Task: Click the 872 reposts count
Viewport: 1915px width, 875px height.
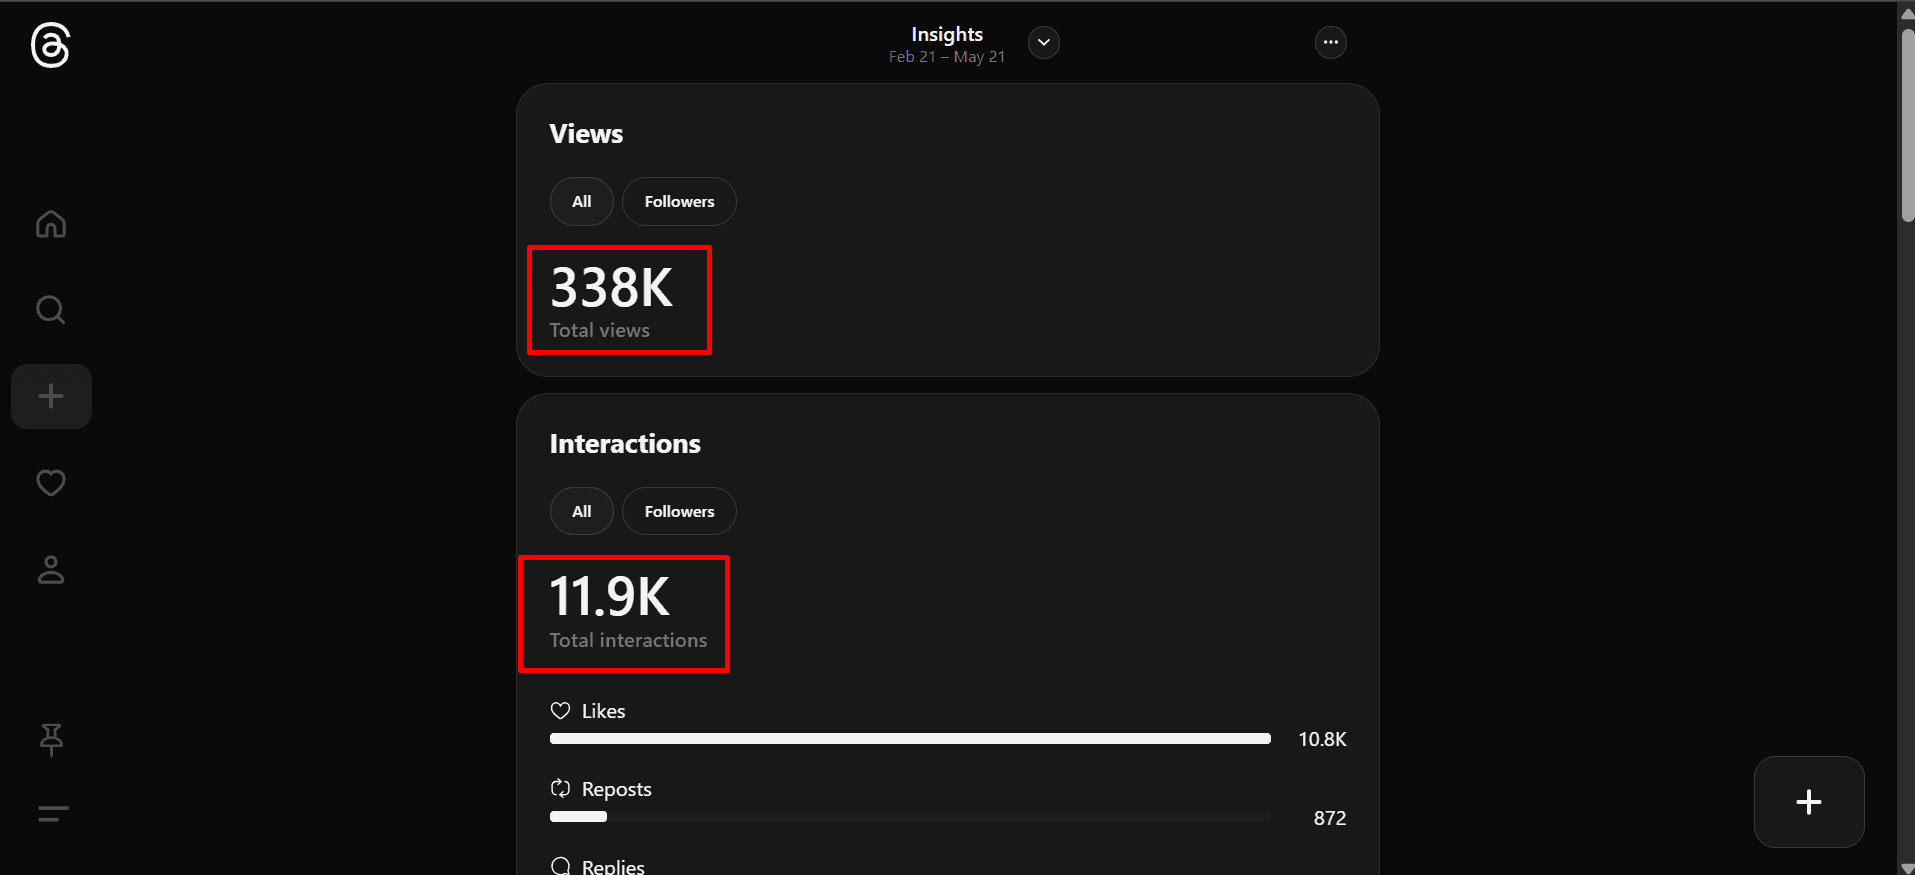Action: coord(1330,818)
